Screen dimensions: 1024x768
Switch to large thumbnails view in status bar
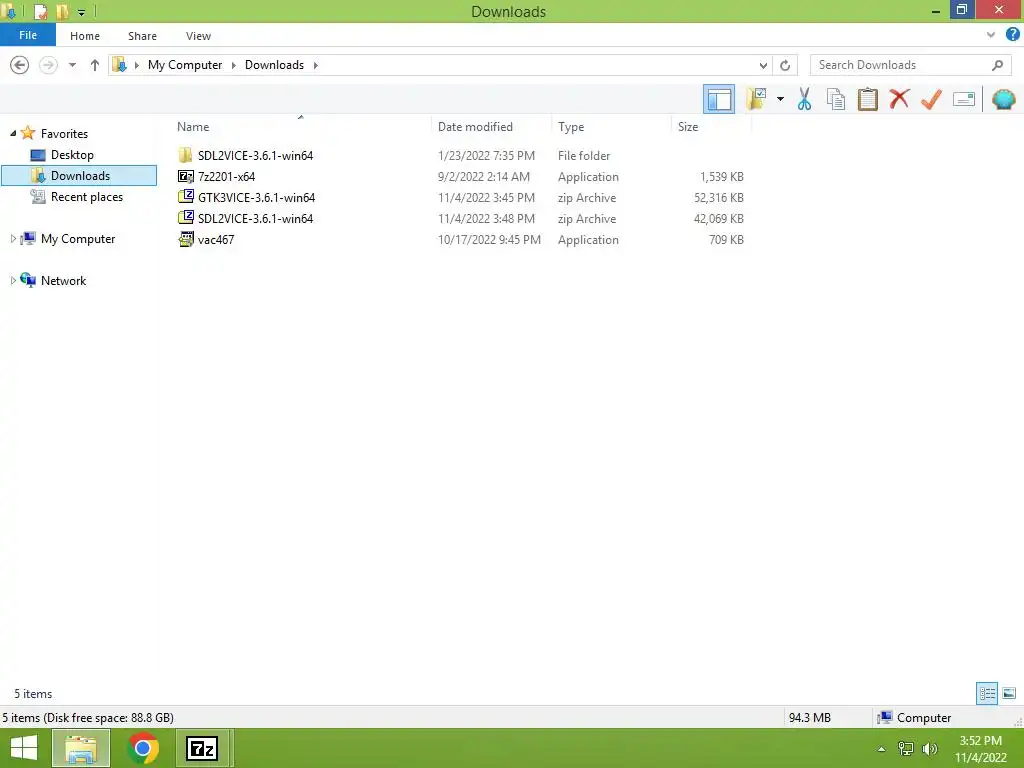pyautogui.click(x=1009, y=693)
